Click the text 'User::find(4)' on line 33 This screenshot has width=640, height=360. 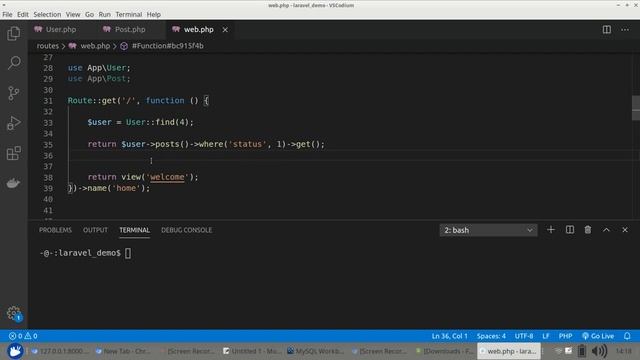[157, 122]
